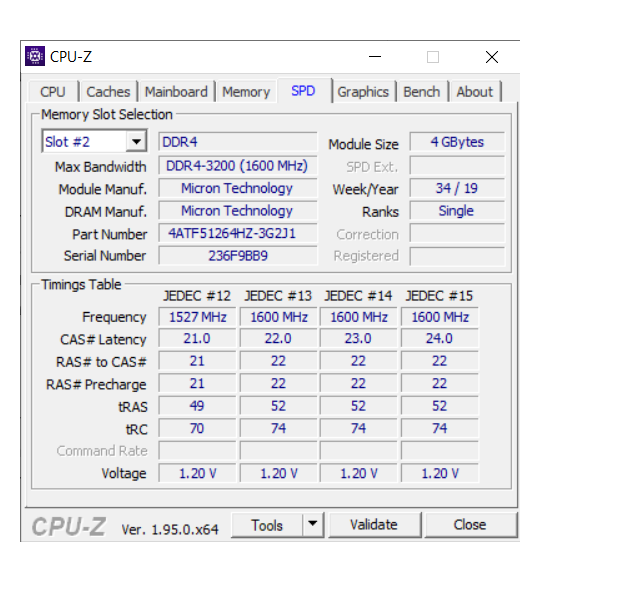The height and width of the screenshot is (590, 622).
Task: Click the 4 GBytes module size value
Action: tap(457, 142)
